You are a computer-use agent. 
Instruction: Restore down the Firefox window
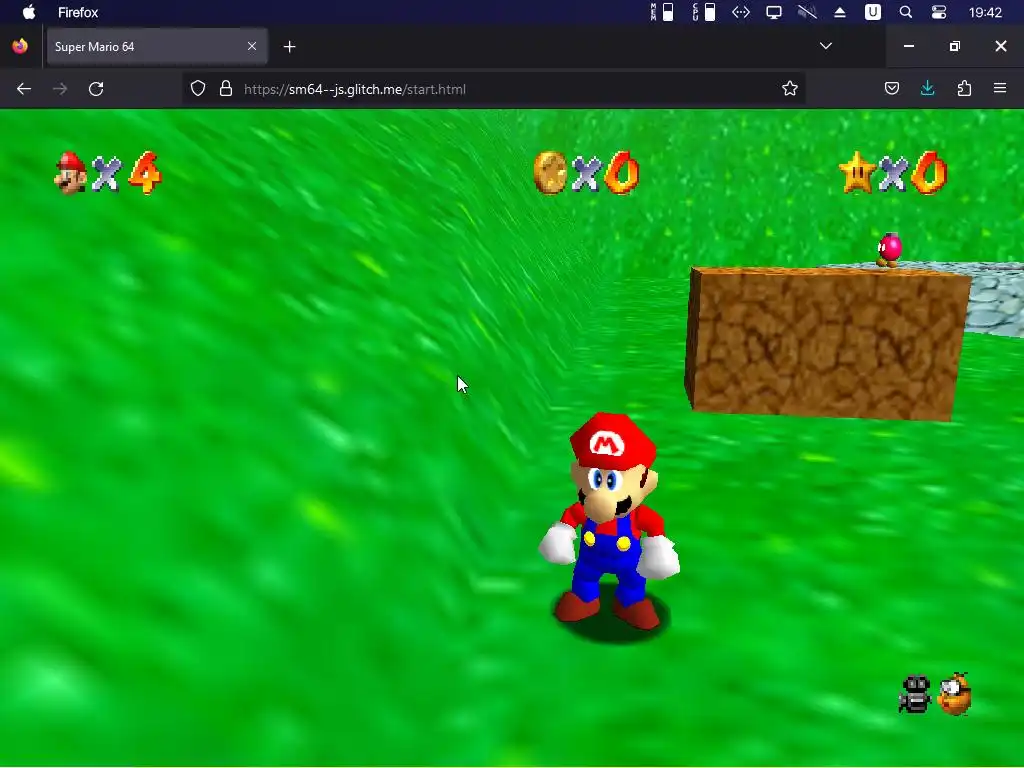point(955,46)
